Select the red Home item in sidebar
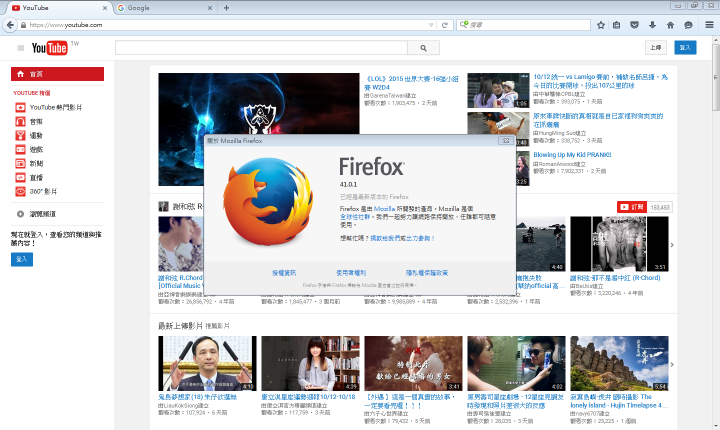 57,74
